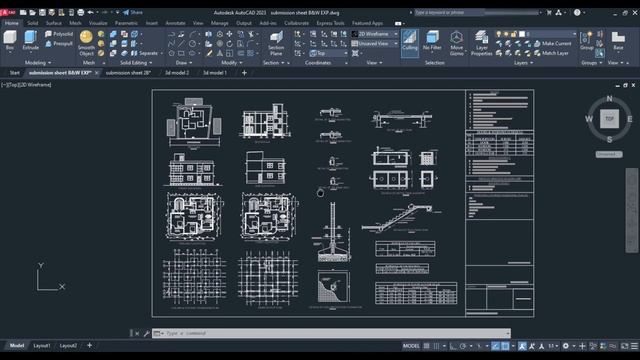Open Layer Properties manager
640x360 pixels.
(x=482, y=43)
